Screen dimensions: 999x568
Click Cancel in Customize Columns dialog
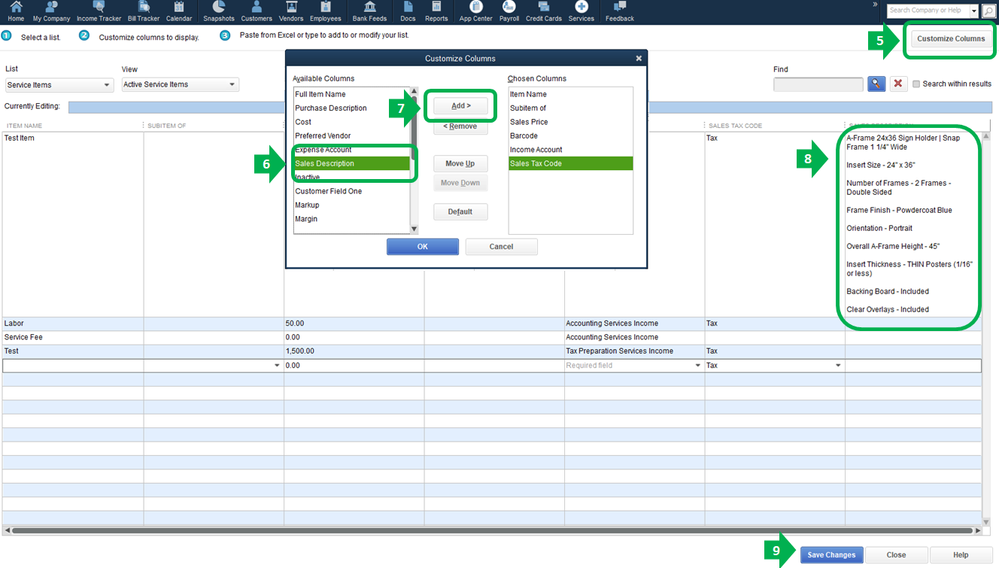coord(501,246)
